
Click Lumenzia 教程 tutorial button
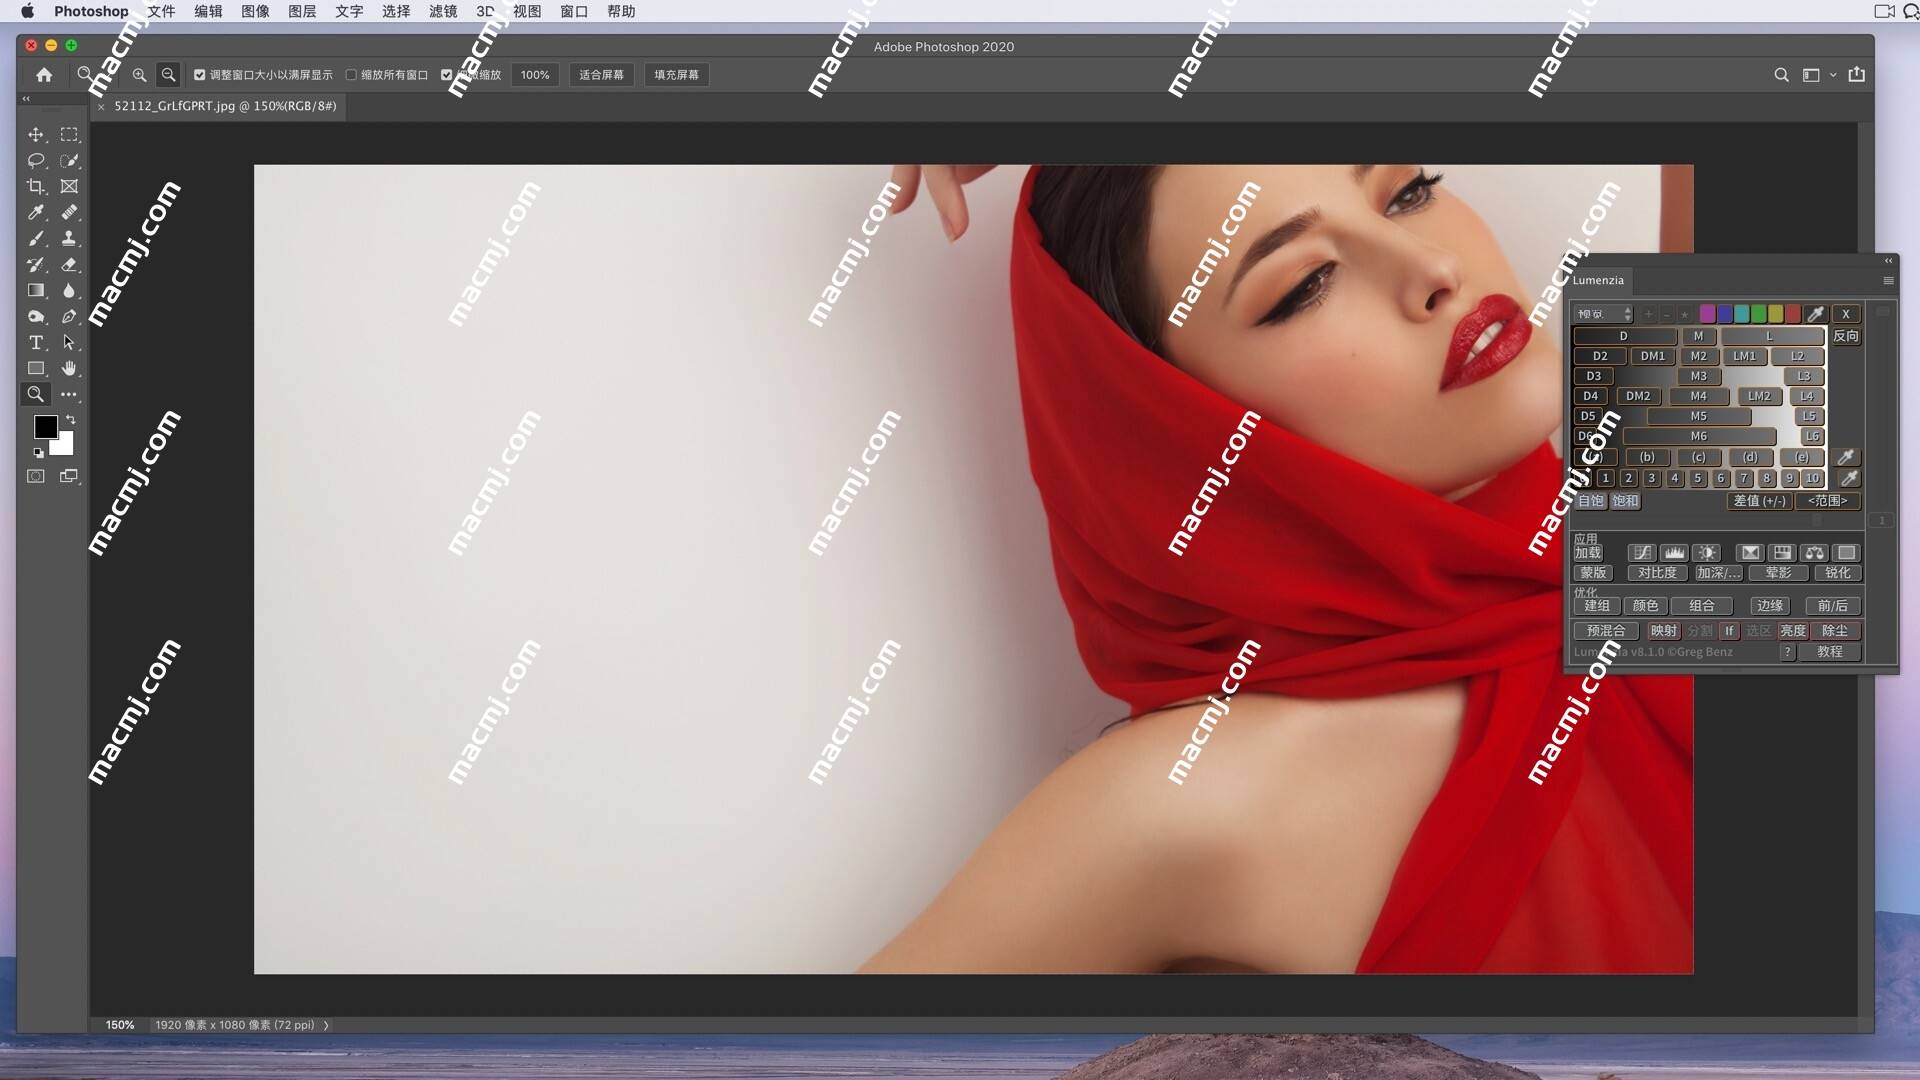click(x=1830, y=652)
